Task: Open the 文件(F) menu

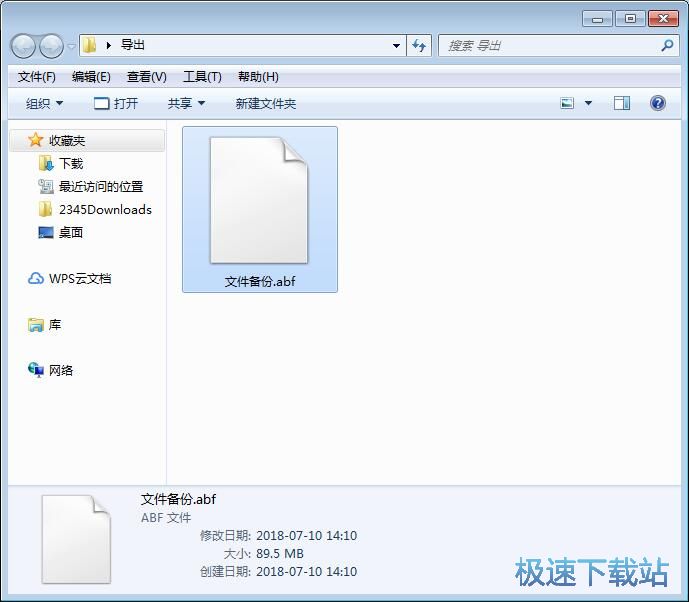Action: [36, 77]
